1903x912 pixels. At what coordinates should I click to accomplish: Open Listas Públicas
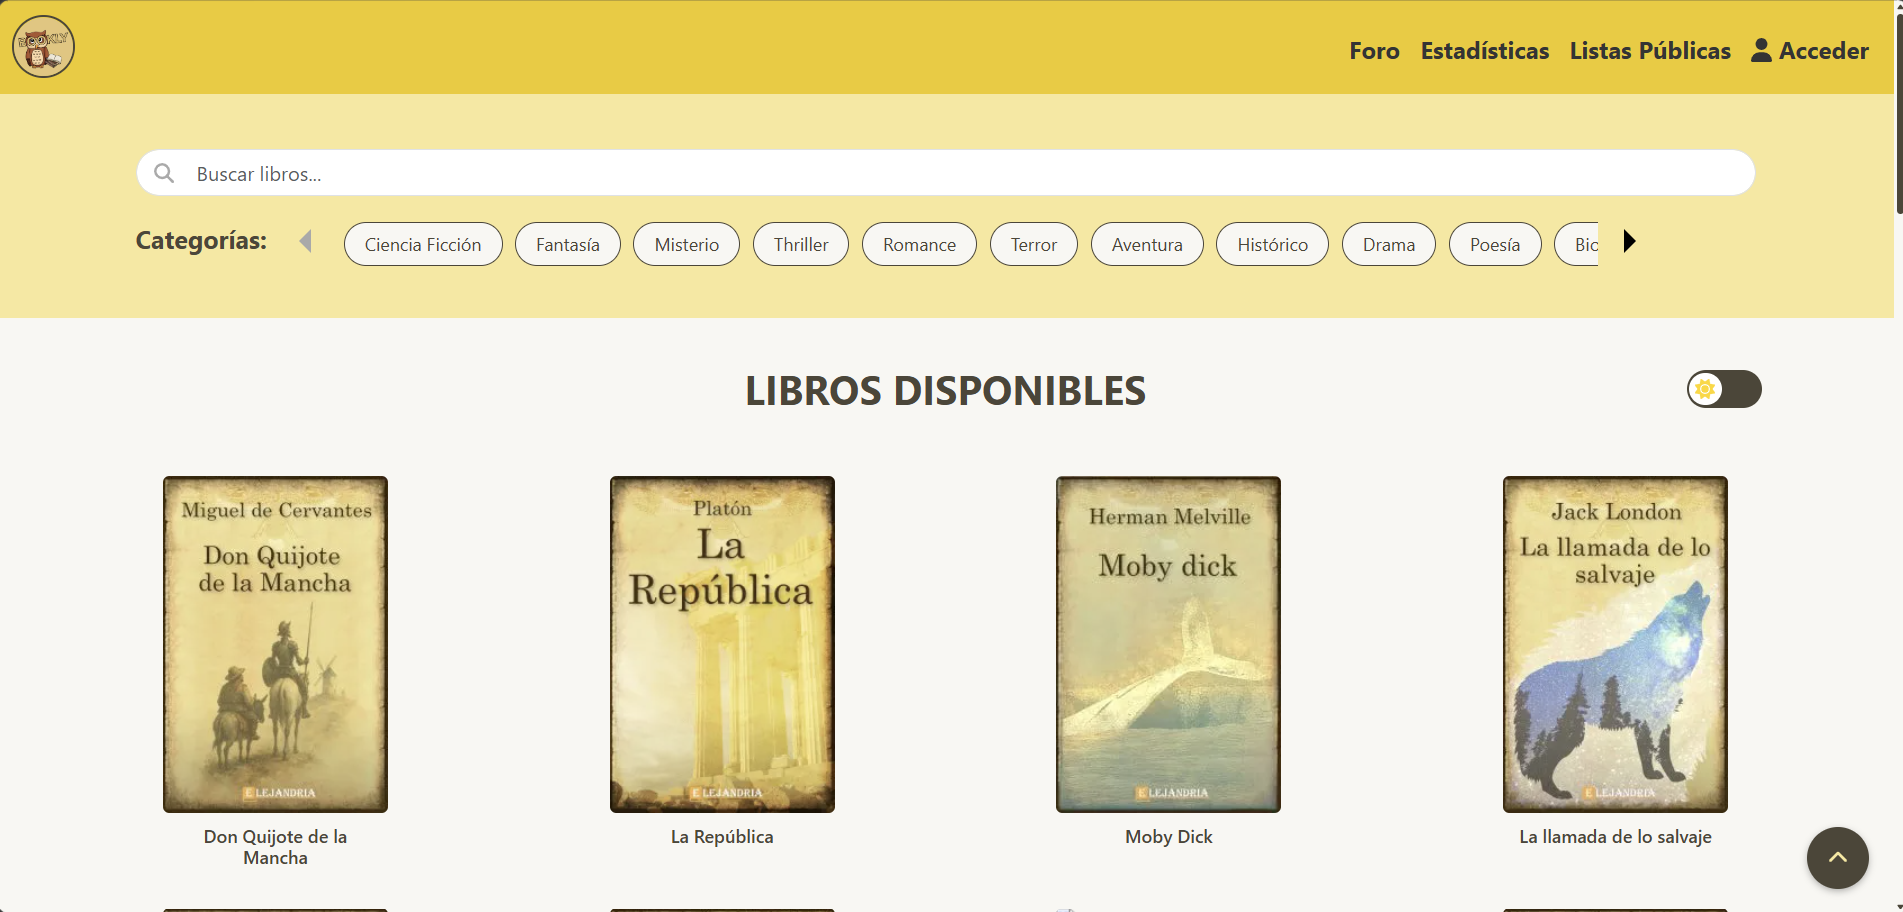[1650, 51]
